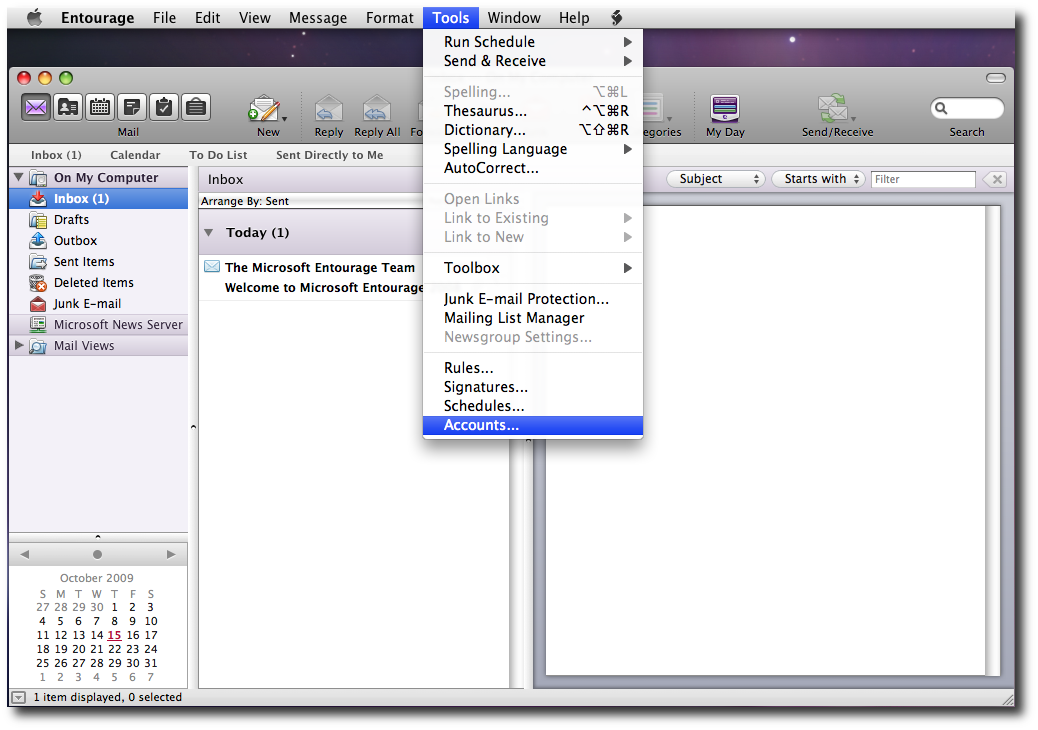Open the File menu
The height and width of the screenshot is (730, 1038).
(164, 18)
